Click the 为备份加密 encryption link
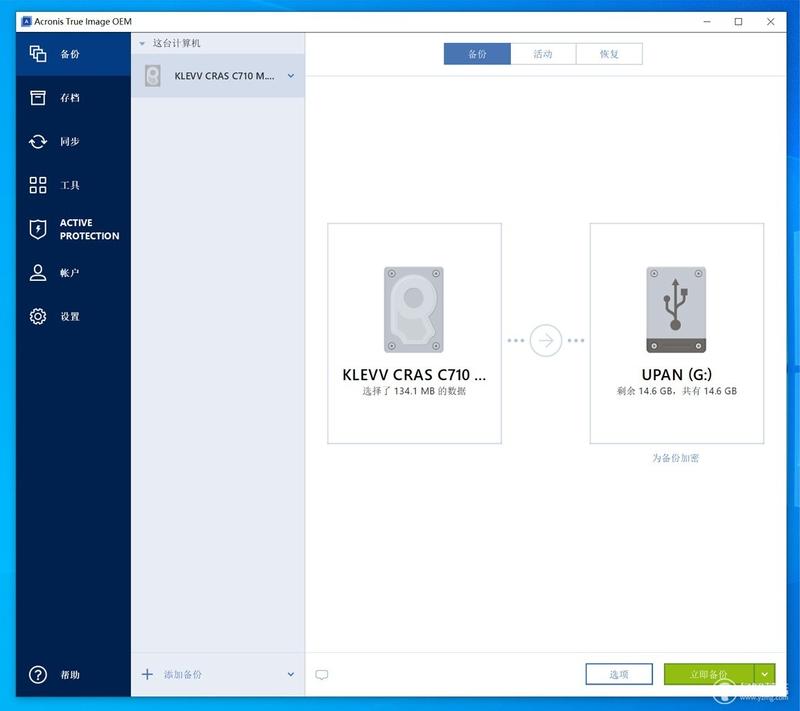This screenshot has height=711, width=800. [x=676, y=458]
